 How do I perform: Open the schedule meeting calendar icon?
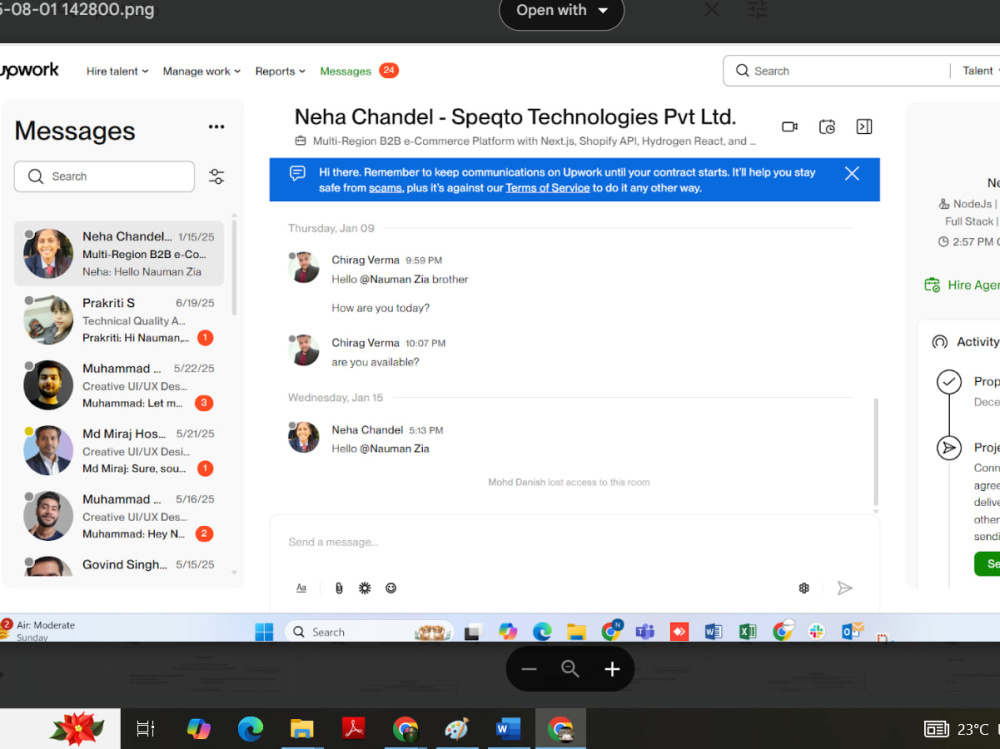(x=827, y=126)
